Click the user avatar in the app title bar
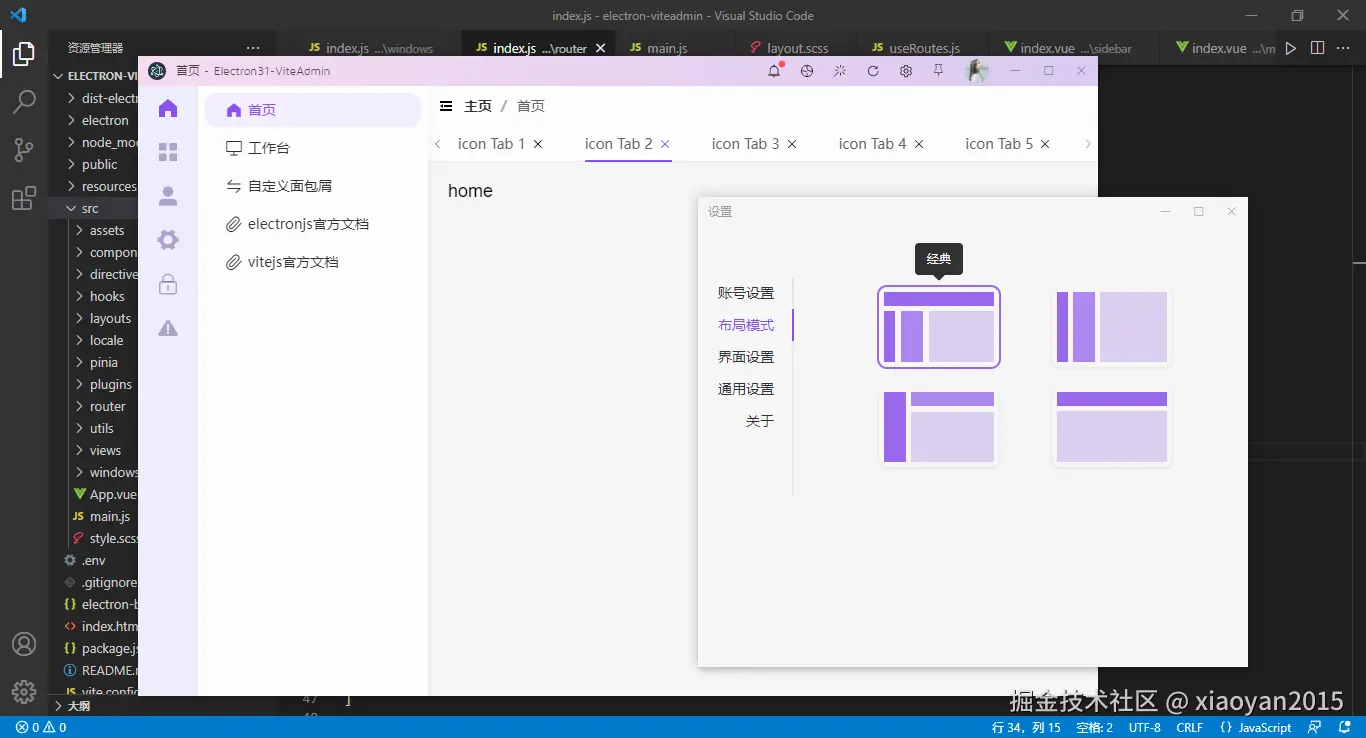1366x738 pixels. (x=977, y=71)
